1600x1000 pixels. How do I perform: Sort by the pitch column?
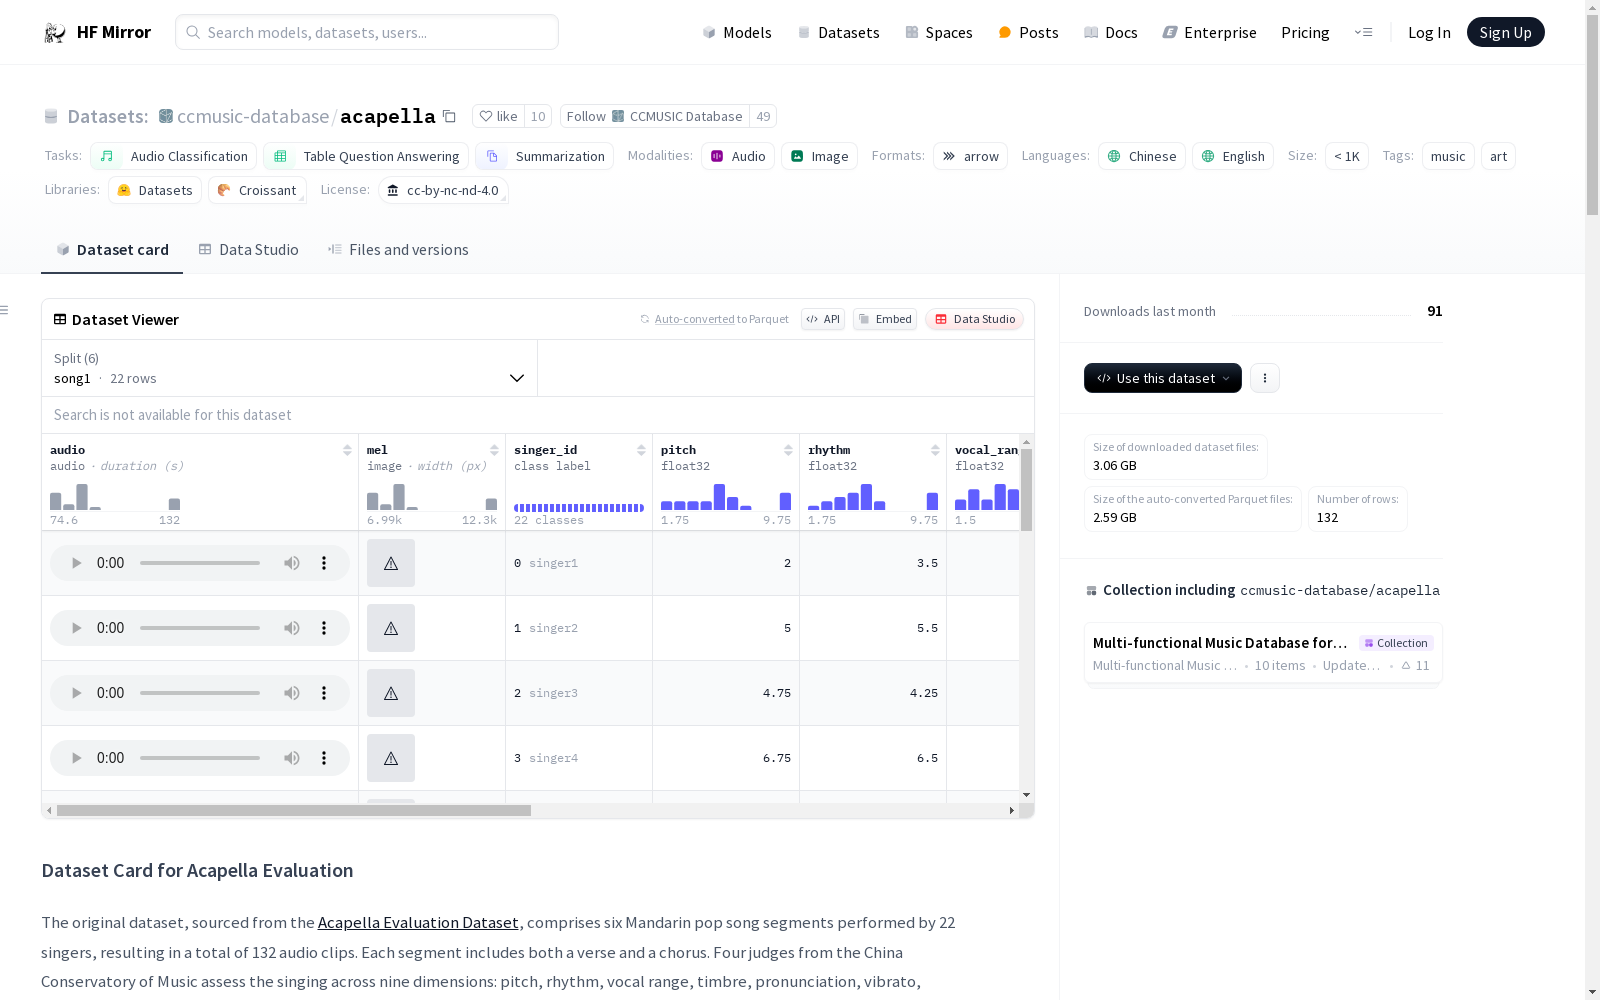point(788,450)
